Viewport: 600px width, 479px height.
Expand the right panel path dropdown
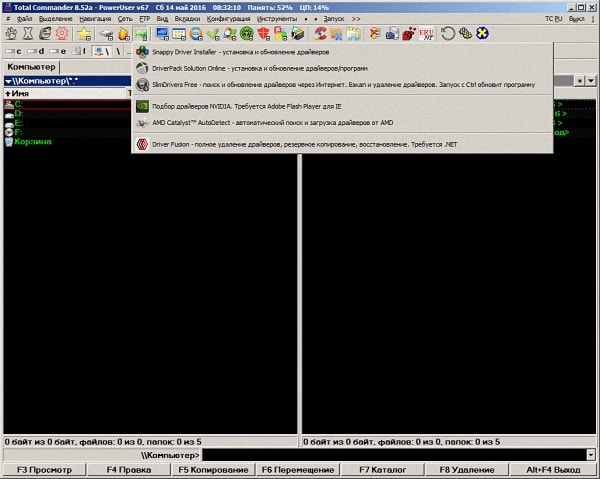click(592, 80)
